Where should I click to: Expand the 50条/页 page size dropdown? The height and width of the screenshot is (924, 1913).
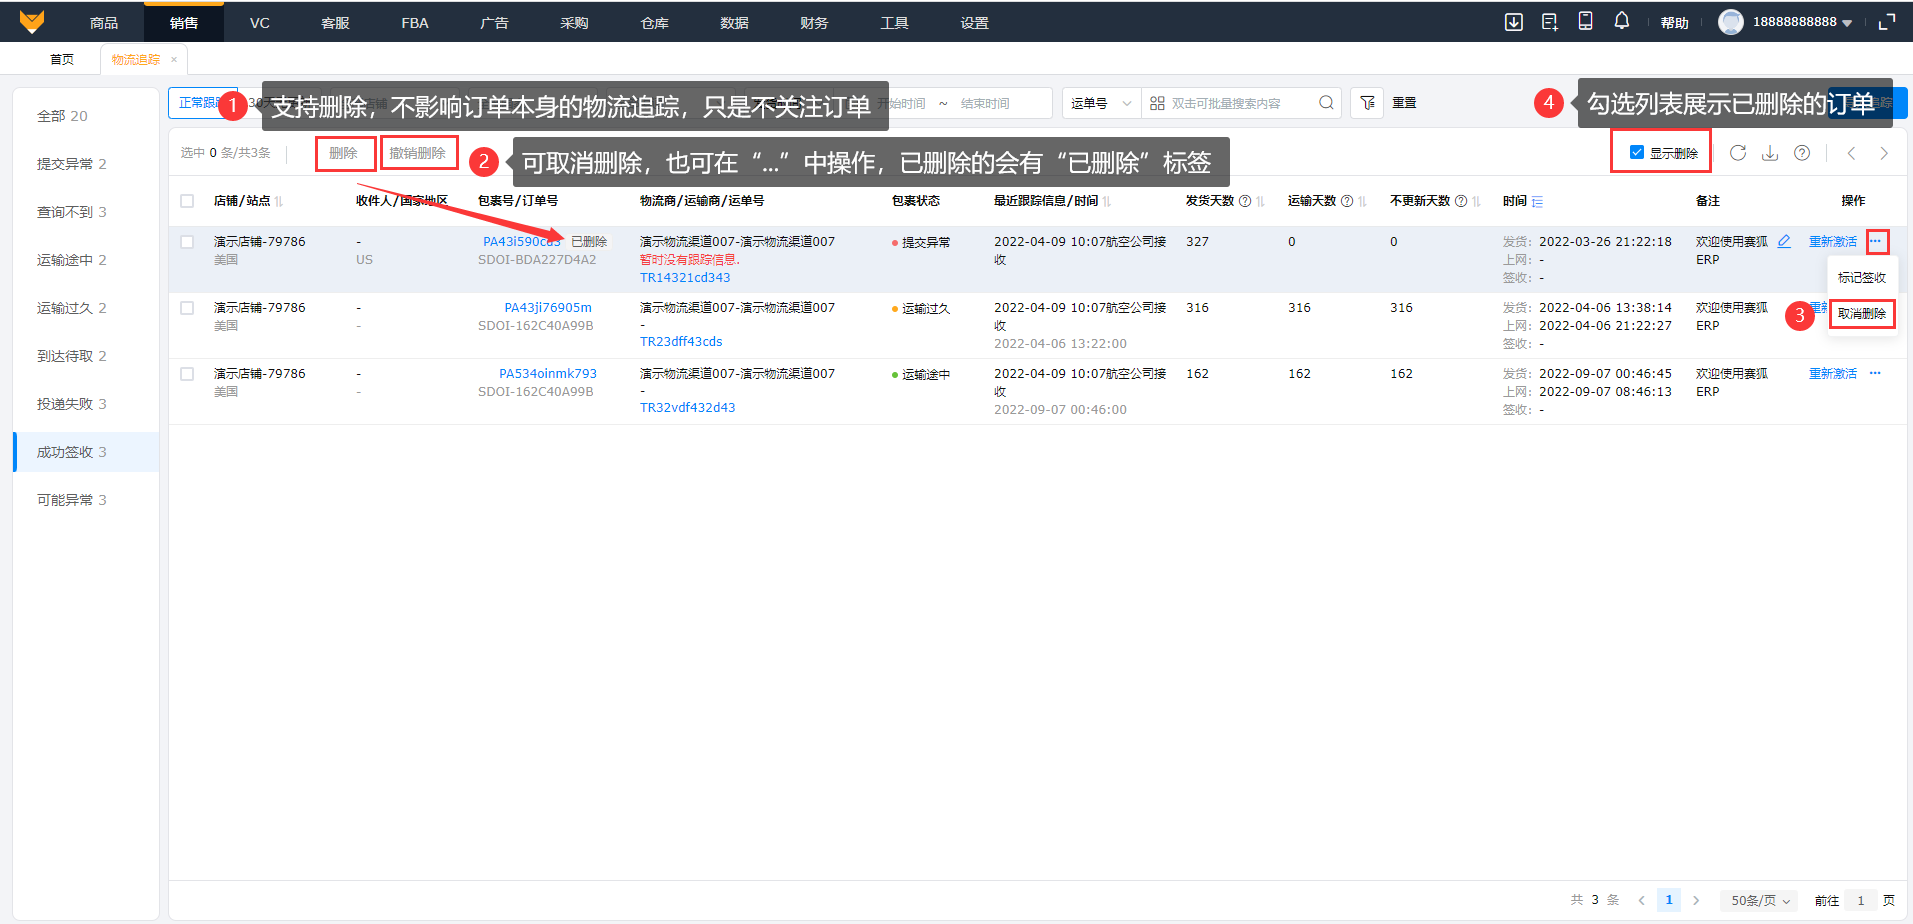coord(1760,901)
